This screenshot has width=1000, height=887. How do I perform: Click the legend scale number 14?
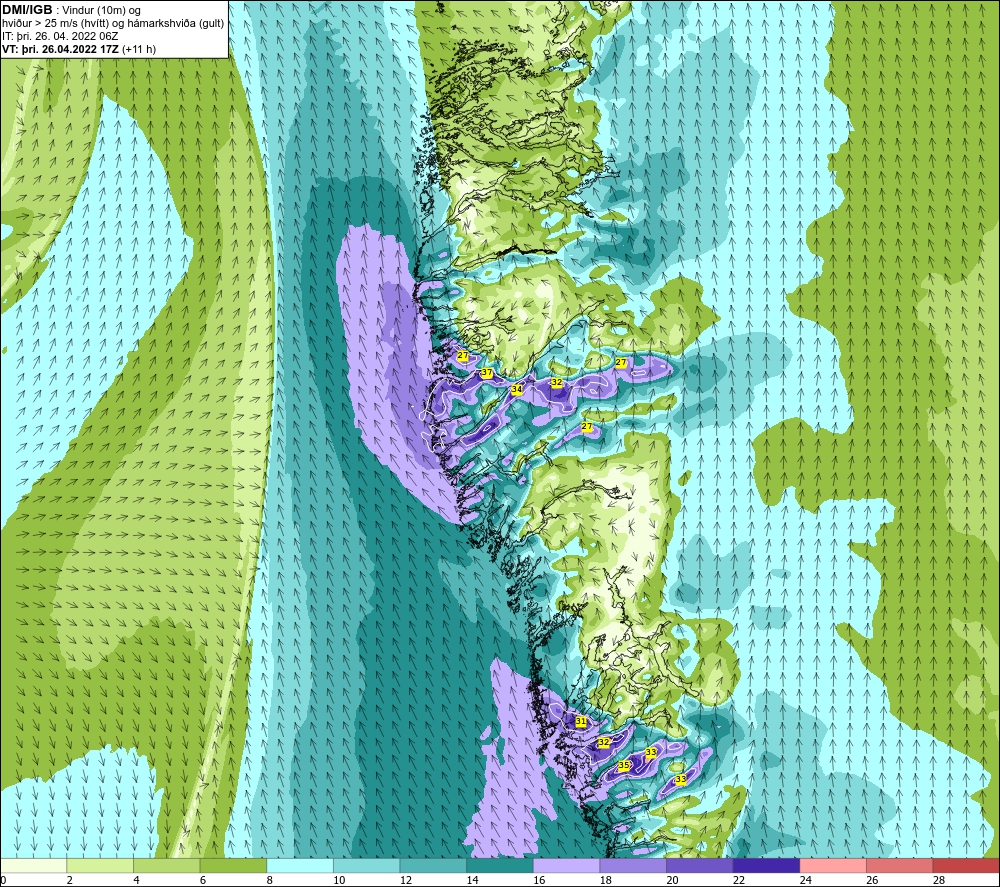[x=472, y=880]
